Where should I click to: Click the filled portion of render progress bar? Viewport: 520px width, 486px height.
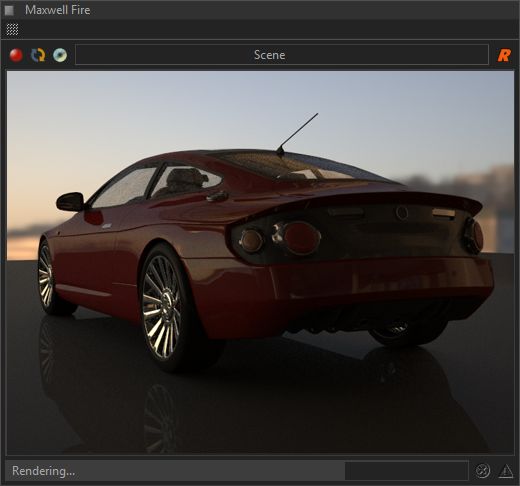(x=175, y=471)
